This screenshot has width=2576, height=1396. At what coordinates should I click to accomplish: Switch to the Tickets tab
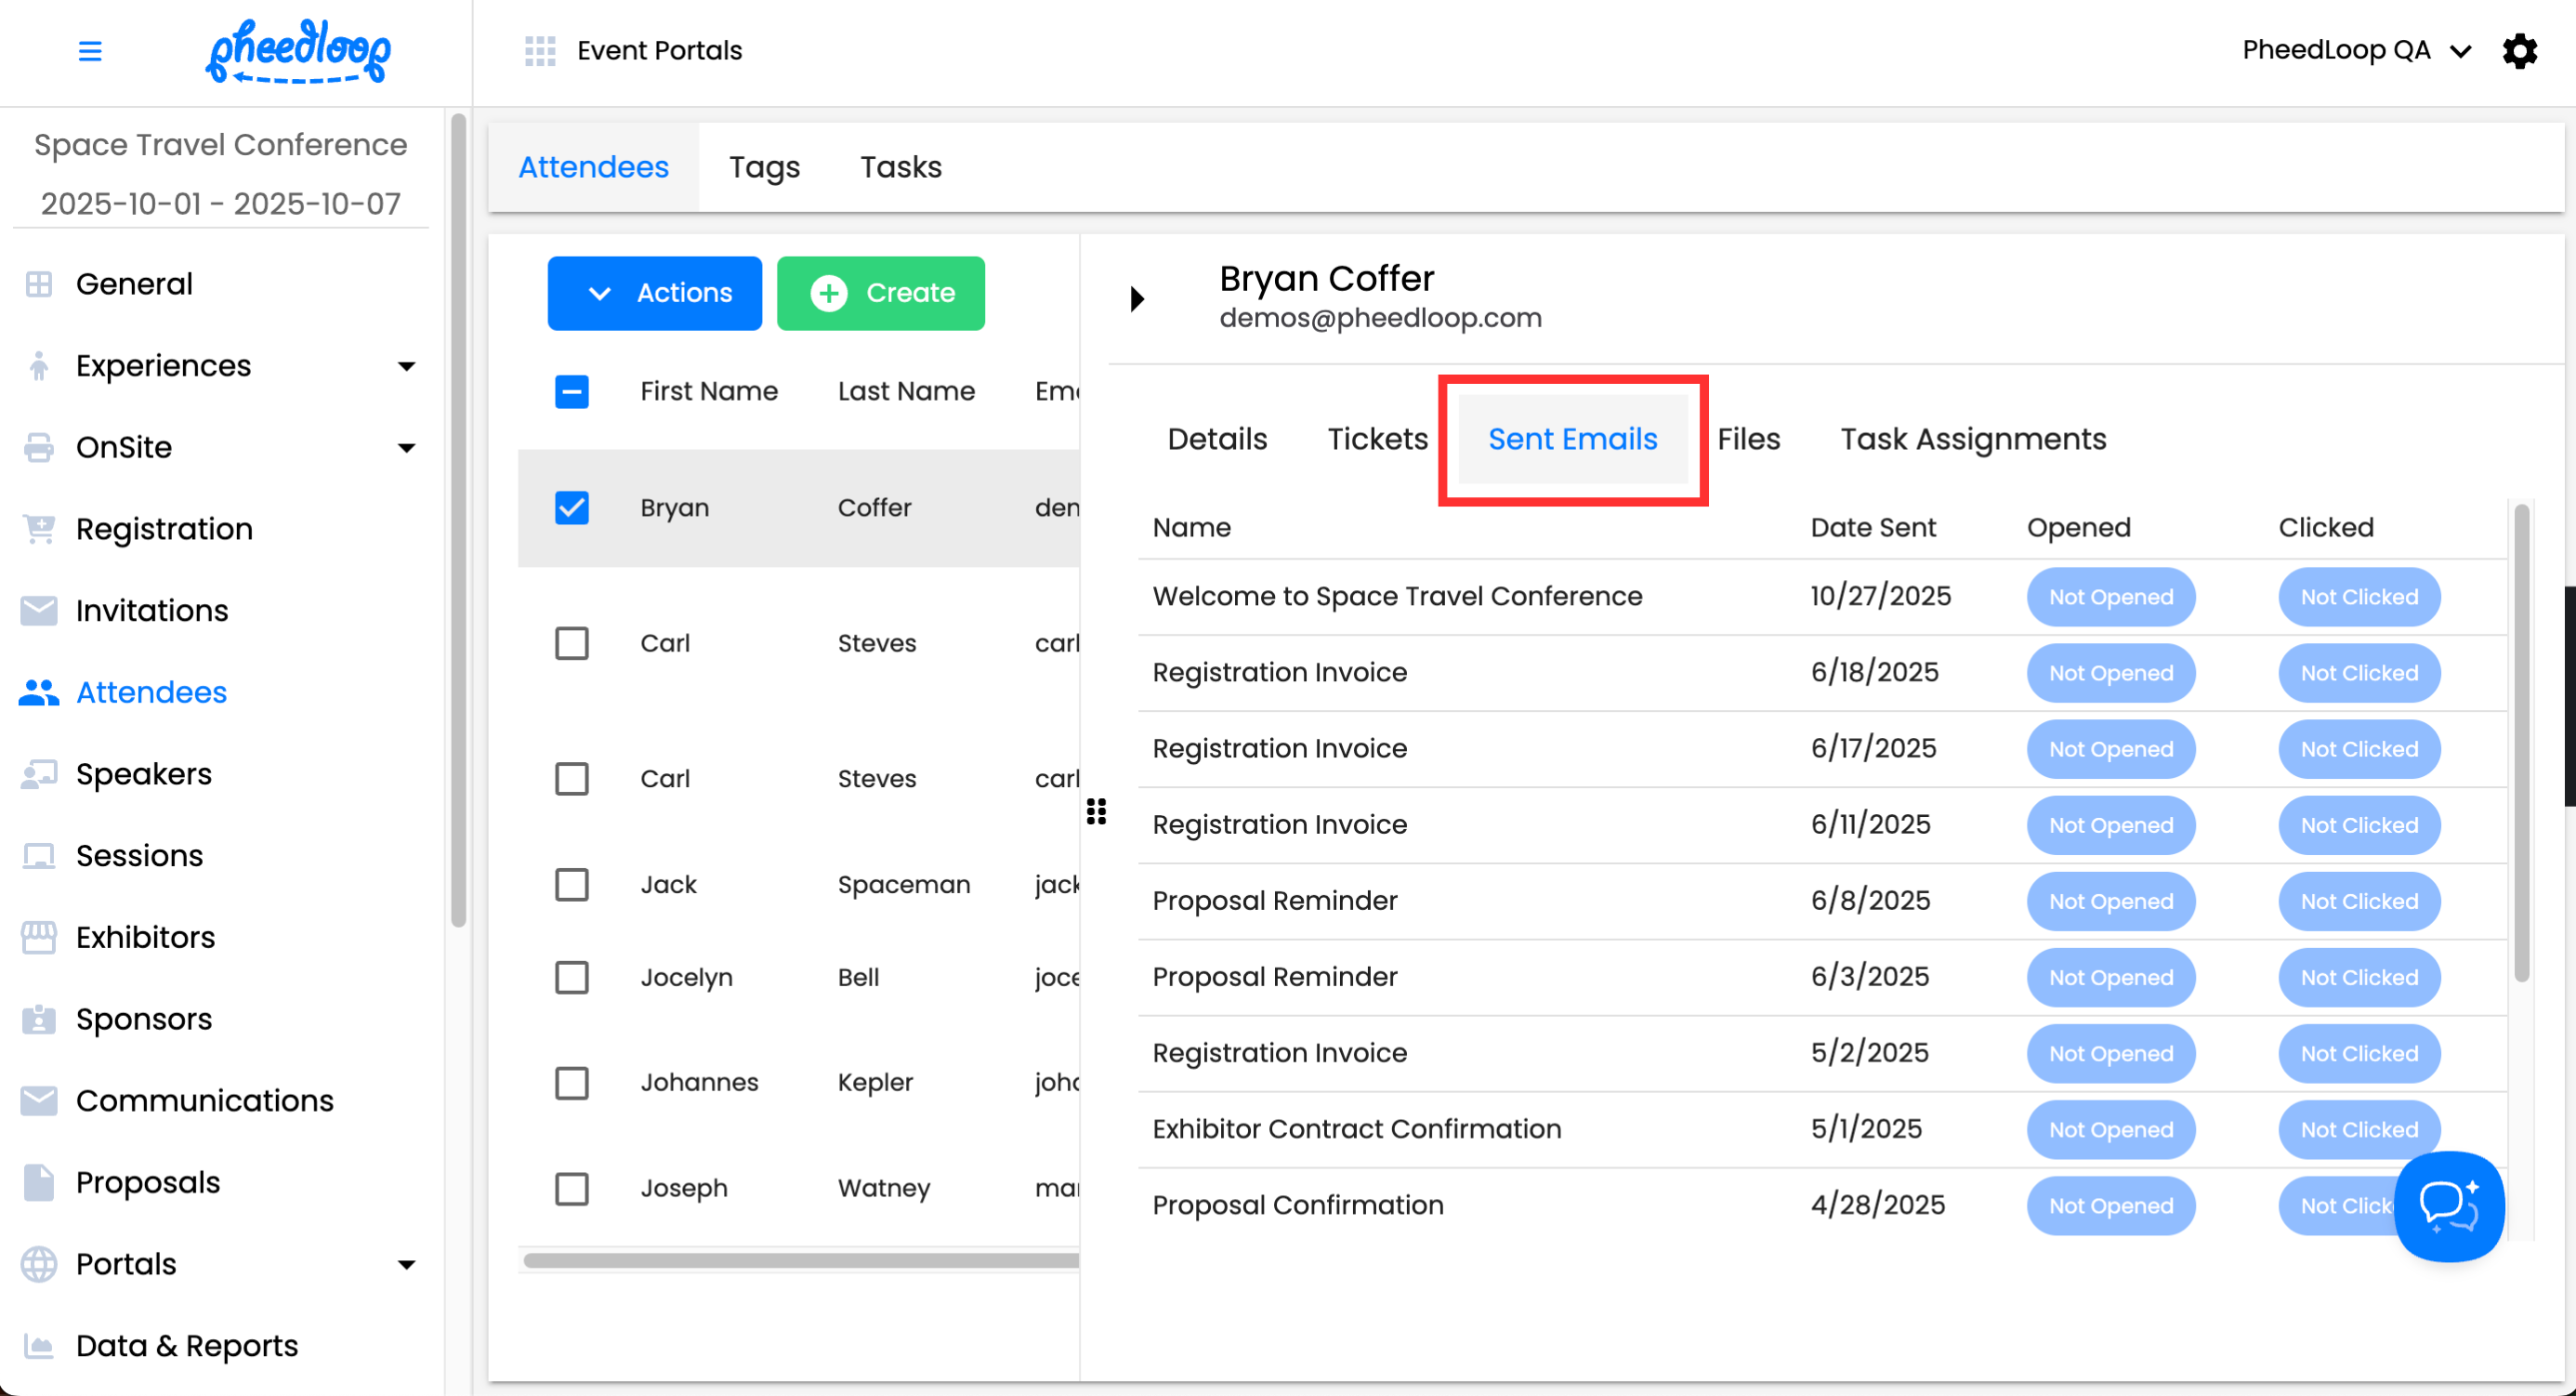(1377, 439)
